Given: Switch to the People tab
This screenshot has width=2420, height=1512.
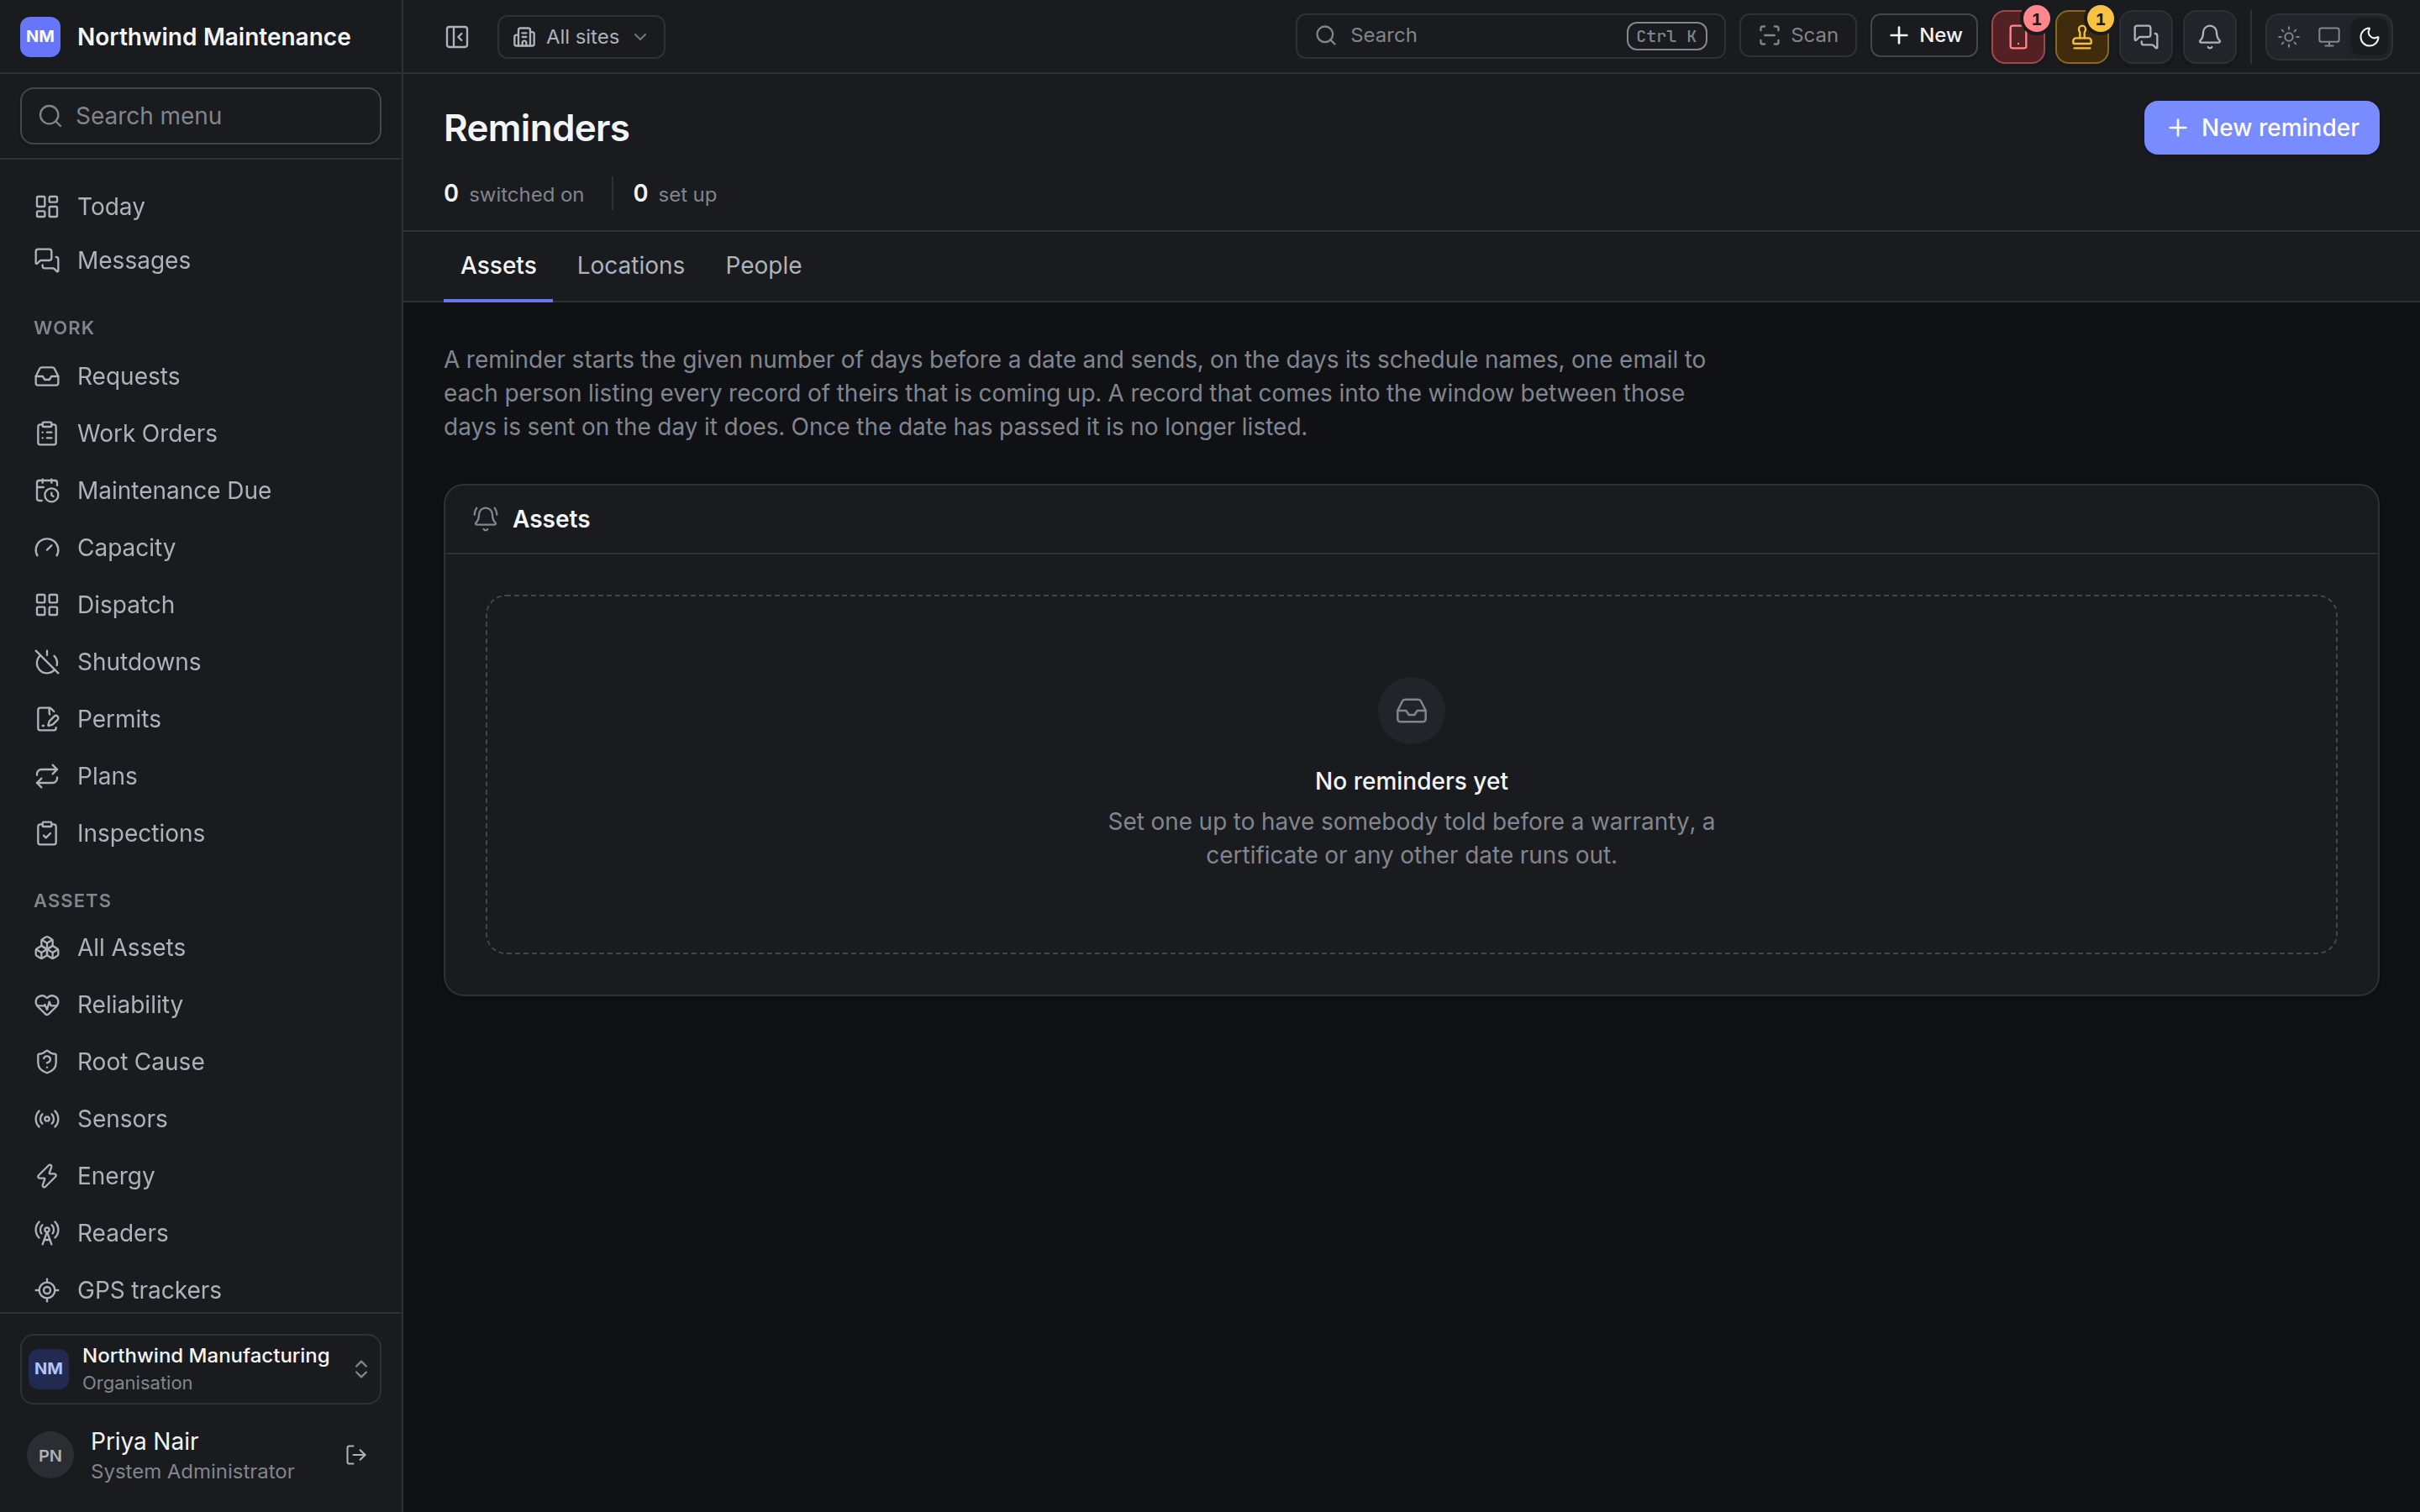Looking at the screenshot, I should [x=763, y=266].
